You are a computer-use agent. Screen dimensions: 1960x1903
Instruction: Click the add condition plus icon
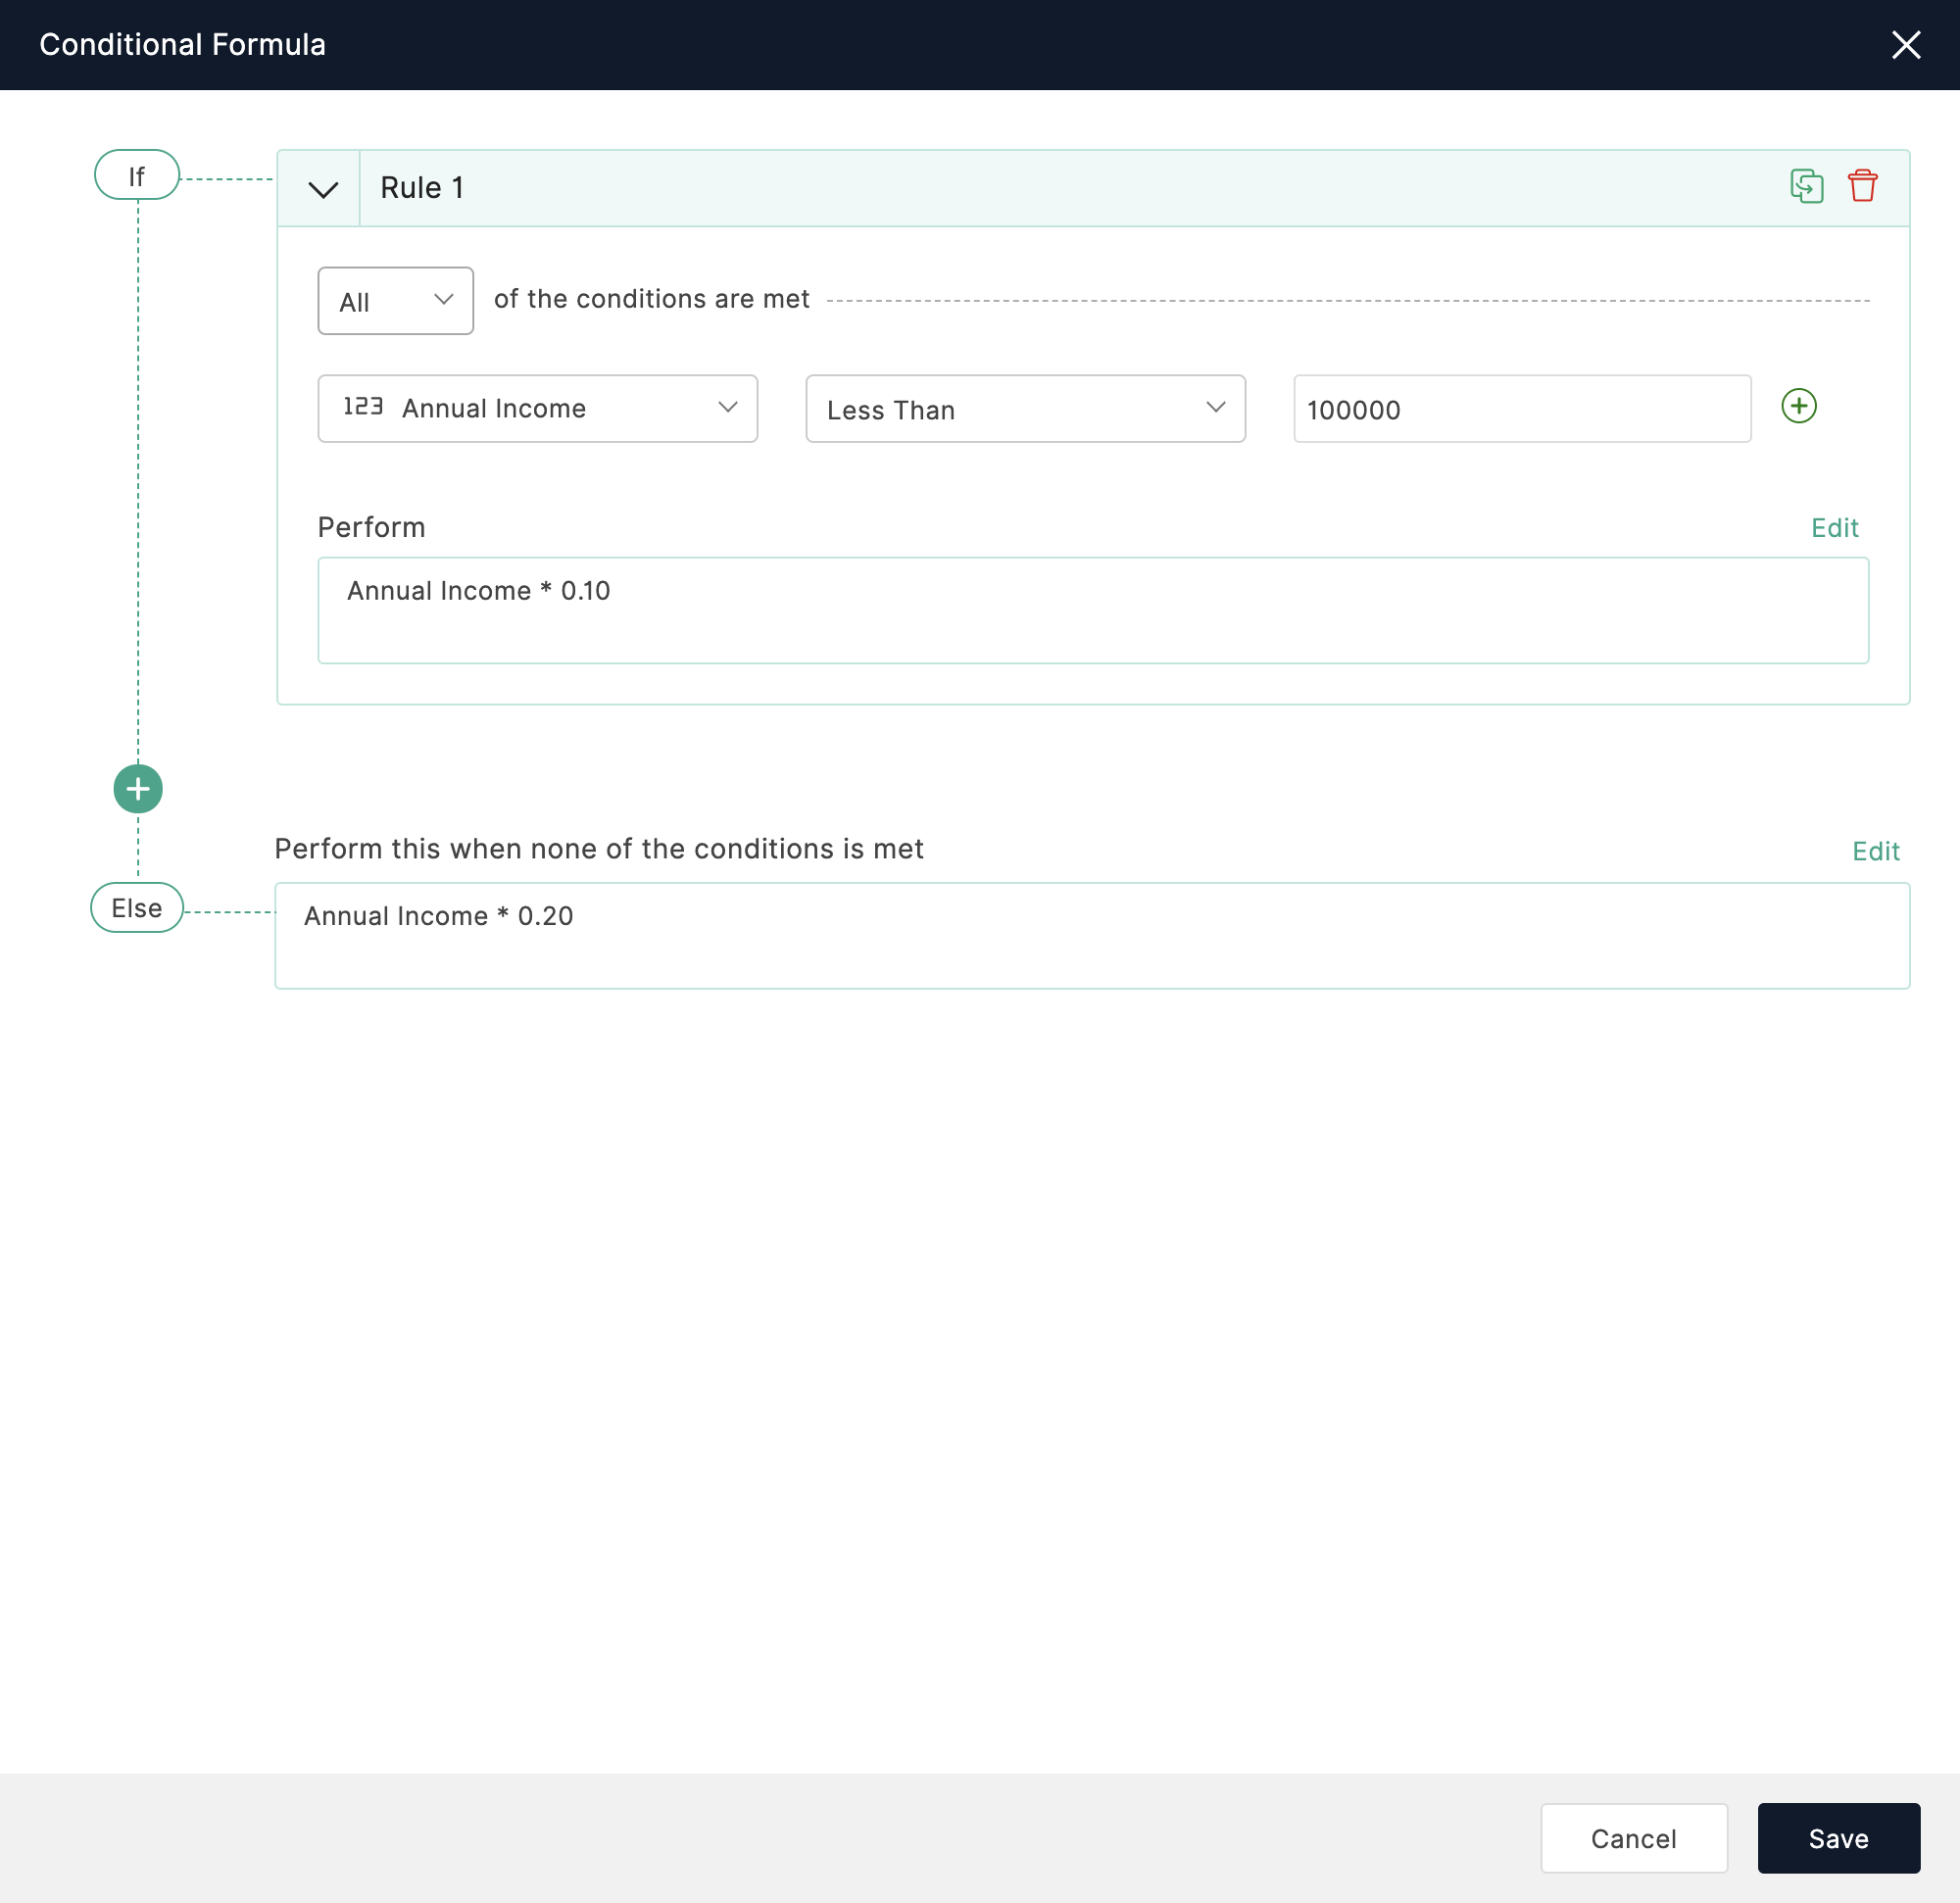click(1799, 408)
